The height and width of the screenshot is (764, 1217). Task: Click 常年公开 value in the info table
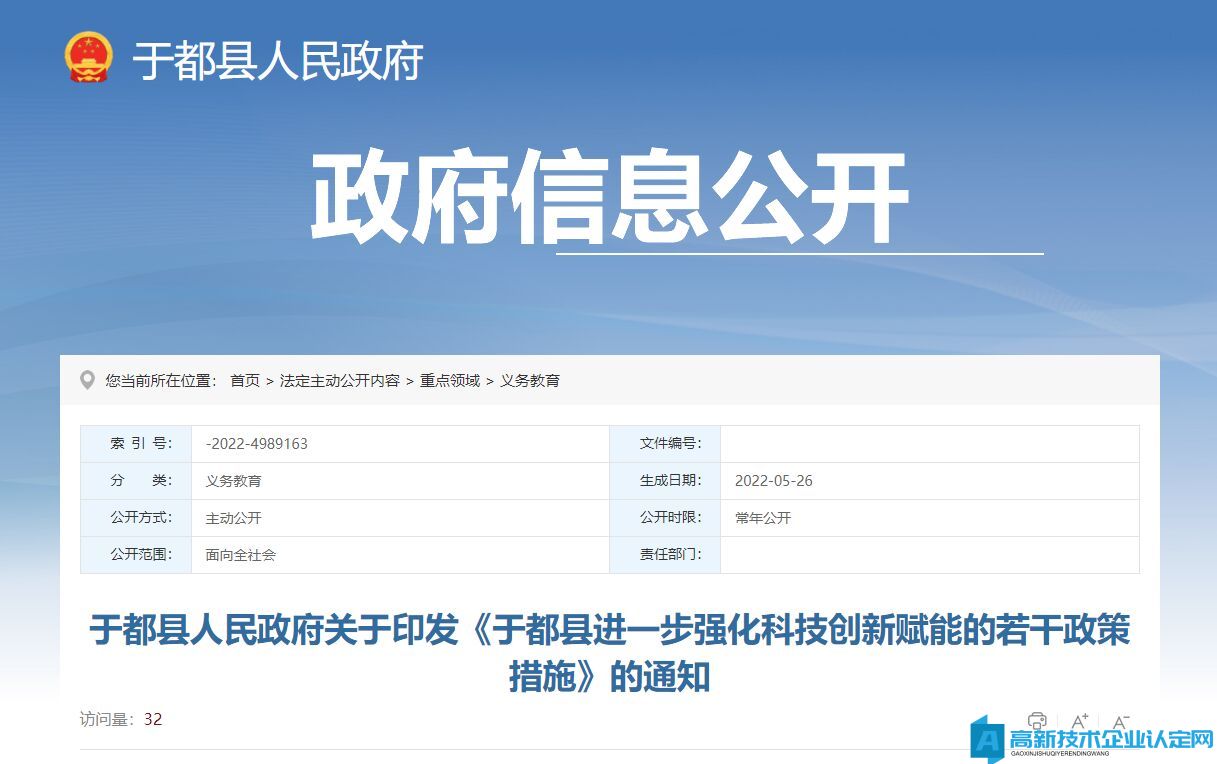click(762, 518)
